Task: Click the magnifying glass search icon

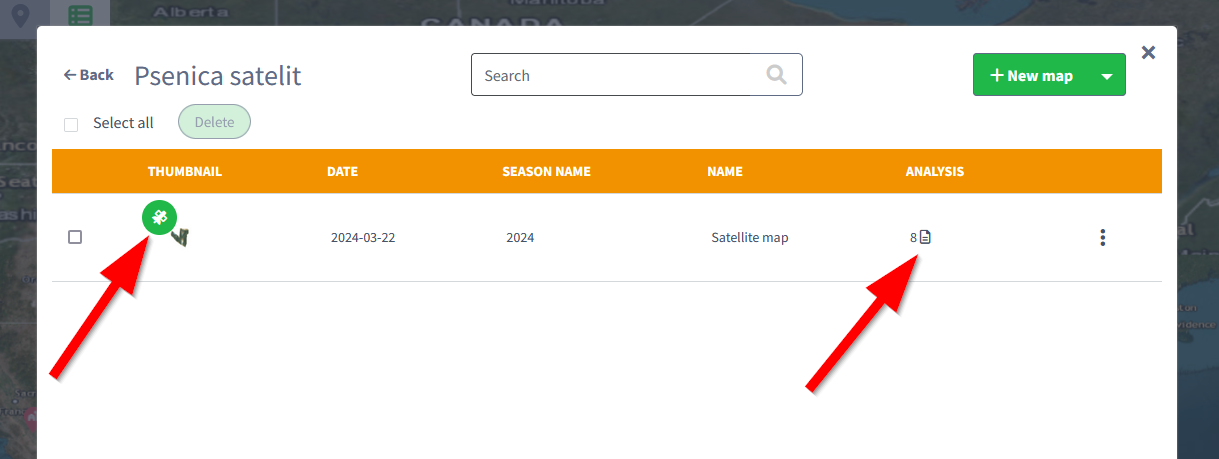Action: [x=776, y=75]
